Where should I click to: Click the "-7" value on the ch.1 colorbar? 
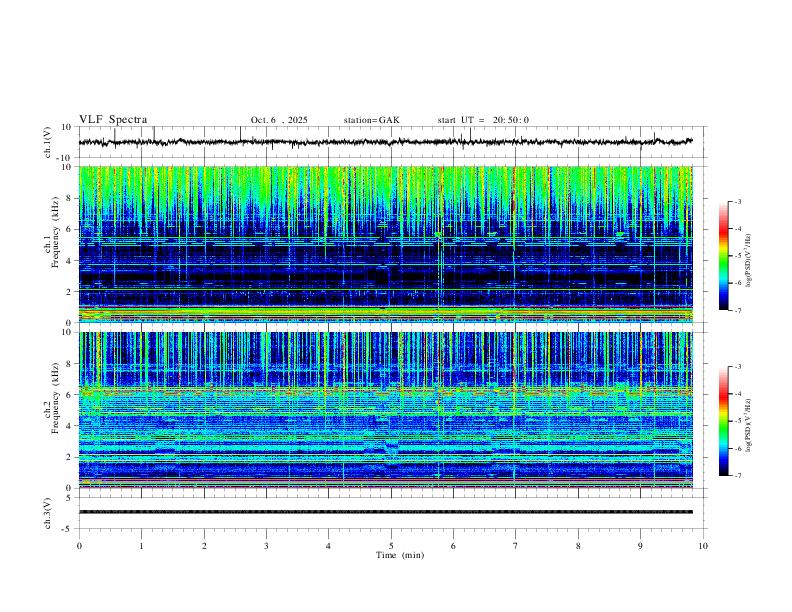click(738, 310)
